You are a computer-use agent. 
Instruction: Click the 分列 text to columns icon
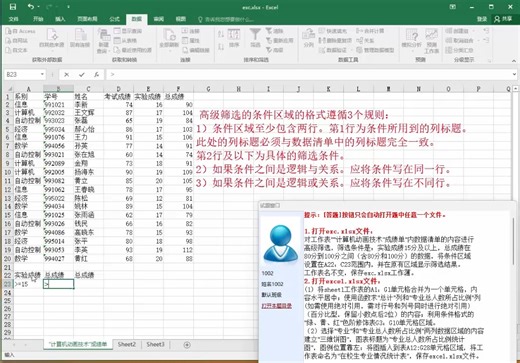pyautogui.click(x=308, y=38)
